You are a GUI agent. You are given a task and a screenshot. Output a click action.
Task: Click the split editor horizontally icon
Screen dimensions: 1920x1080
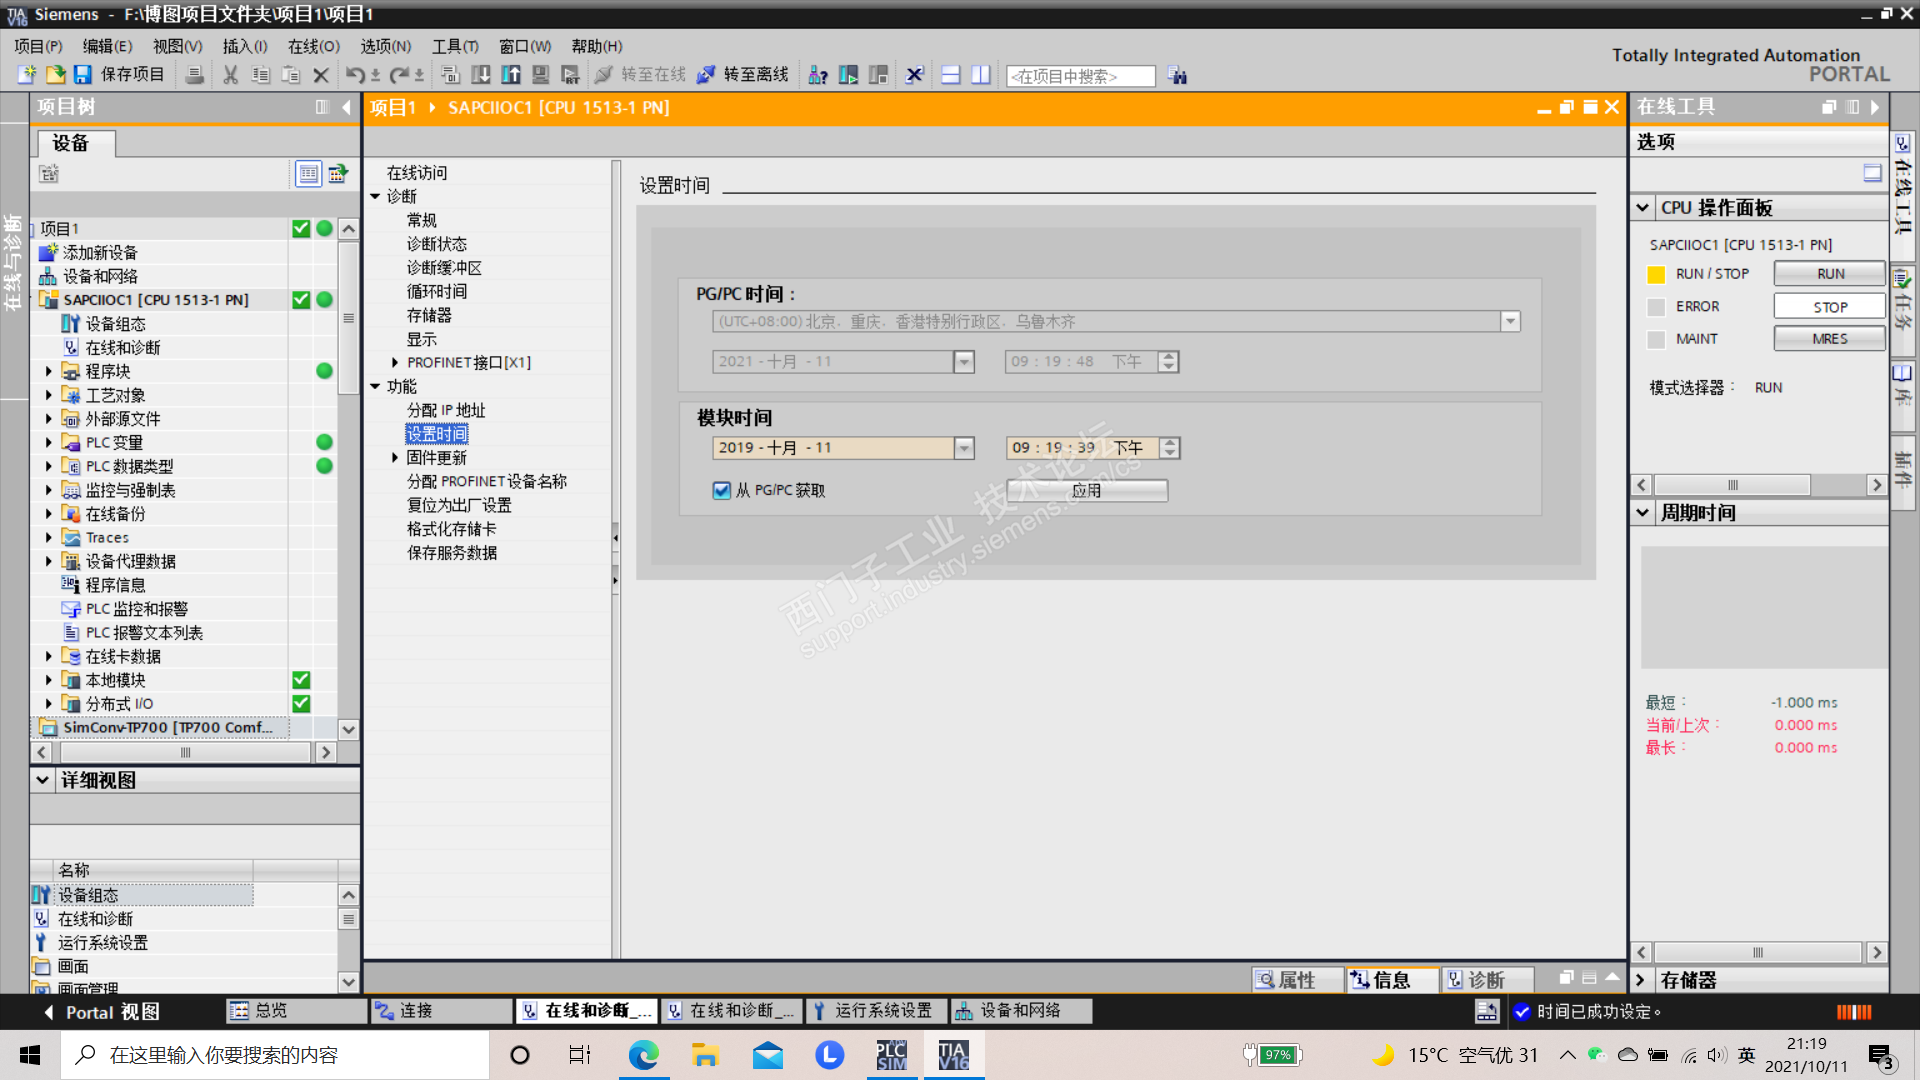click(x=951, y=75)
